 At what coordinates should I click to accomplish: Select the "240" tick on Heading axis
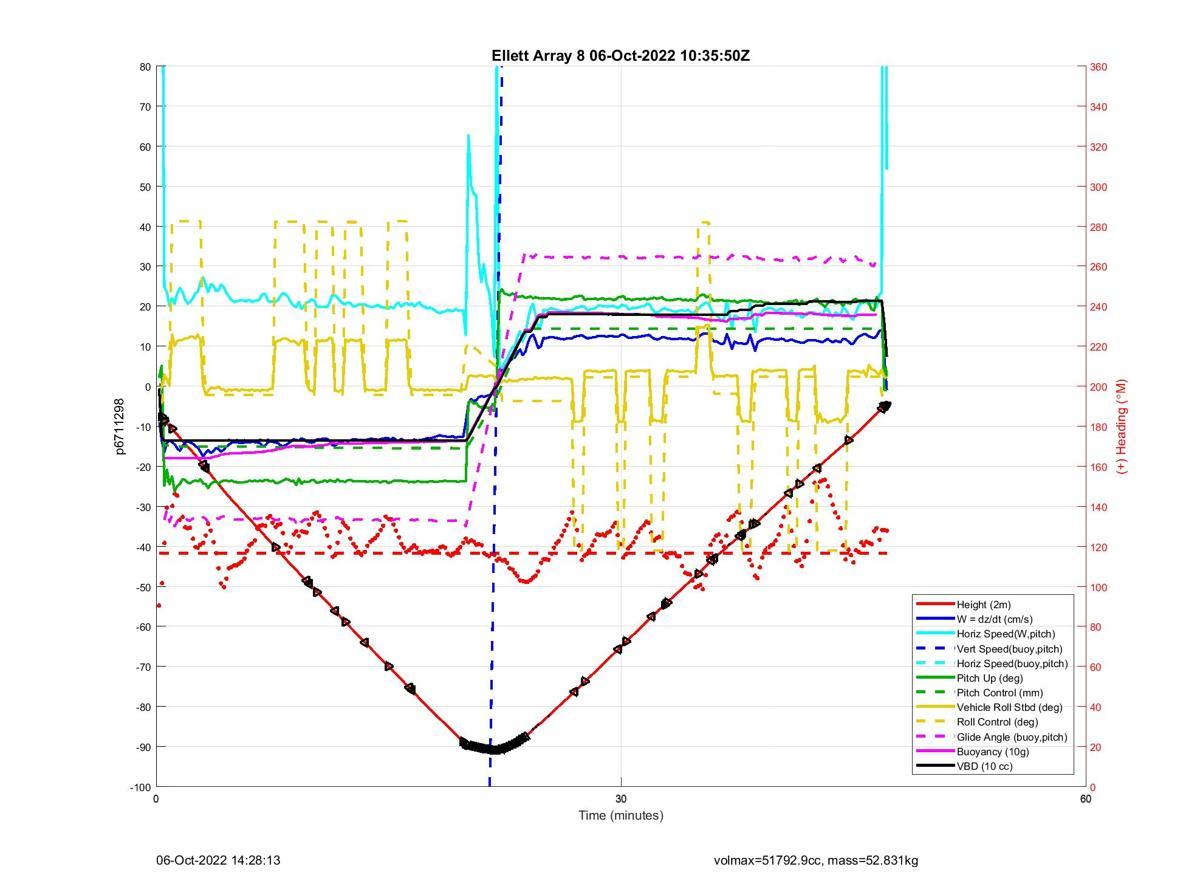(x=1098, y=307)
